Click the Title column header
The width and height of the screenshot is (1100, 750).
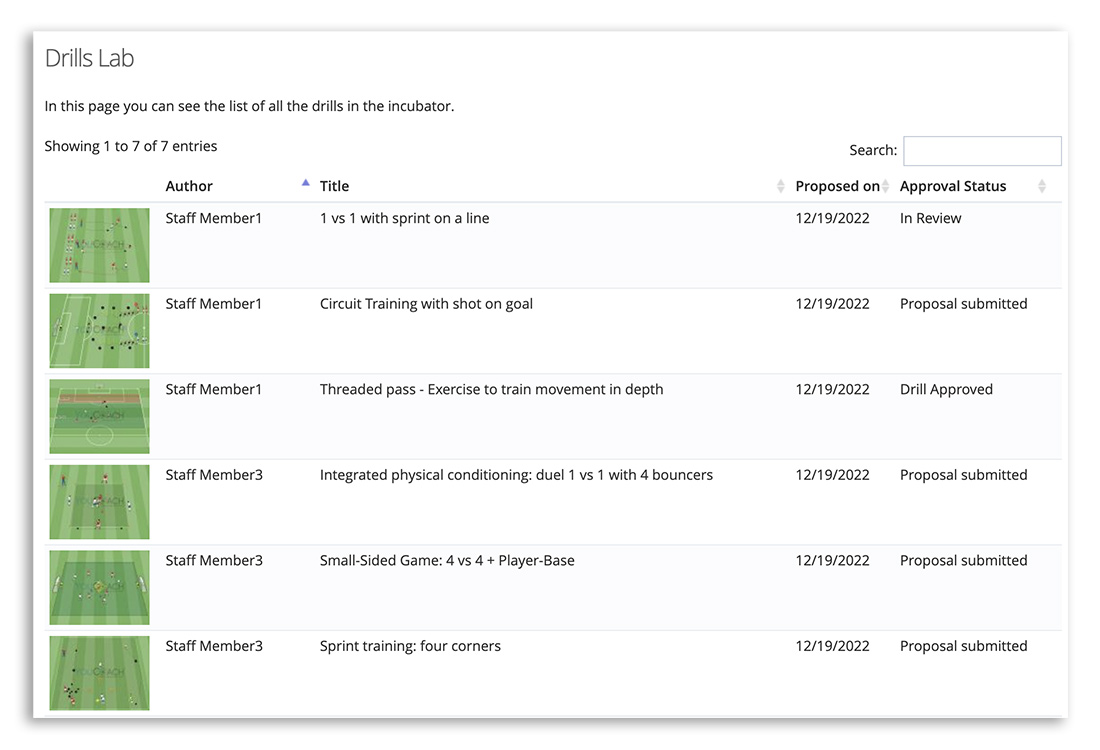click(335, 186)
